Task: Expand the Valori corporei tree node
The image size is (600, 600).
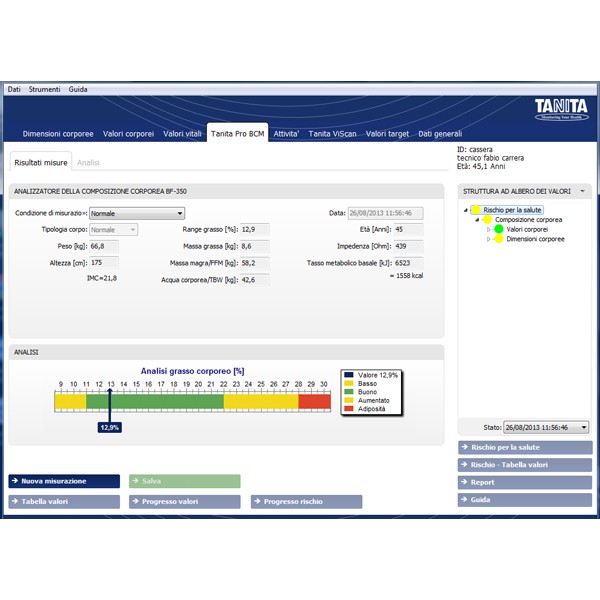Action: [489, 229]
